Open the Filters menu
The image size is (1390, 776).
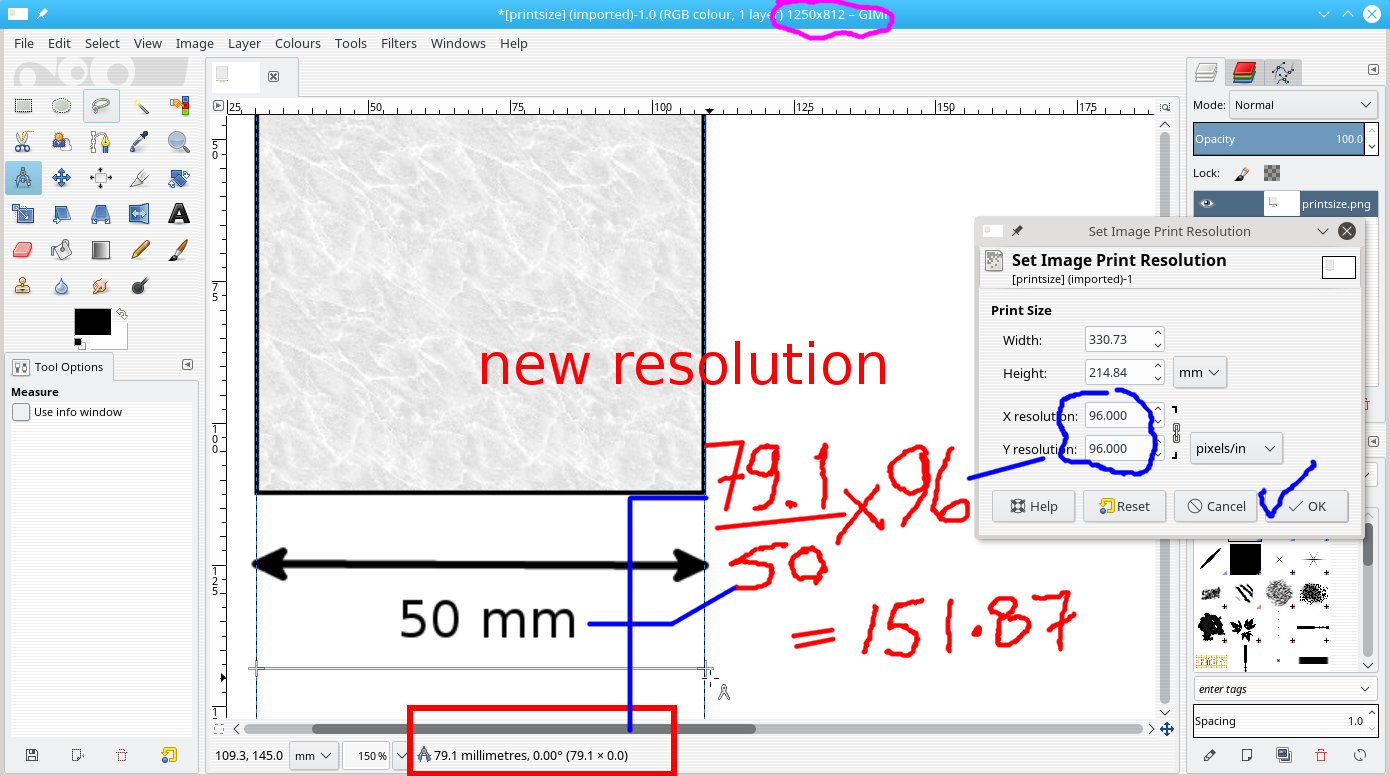[399, 43]
